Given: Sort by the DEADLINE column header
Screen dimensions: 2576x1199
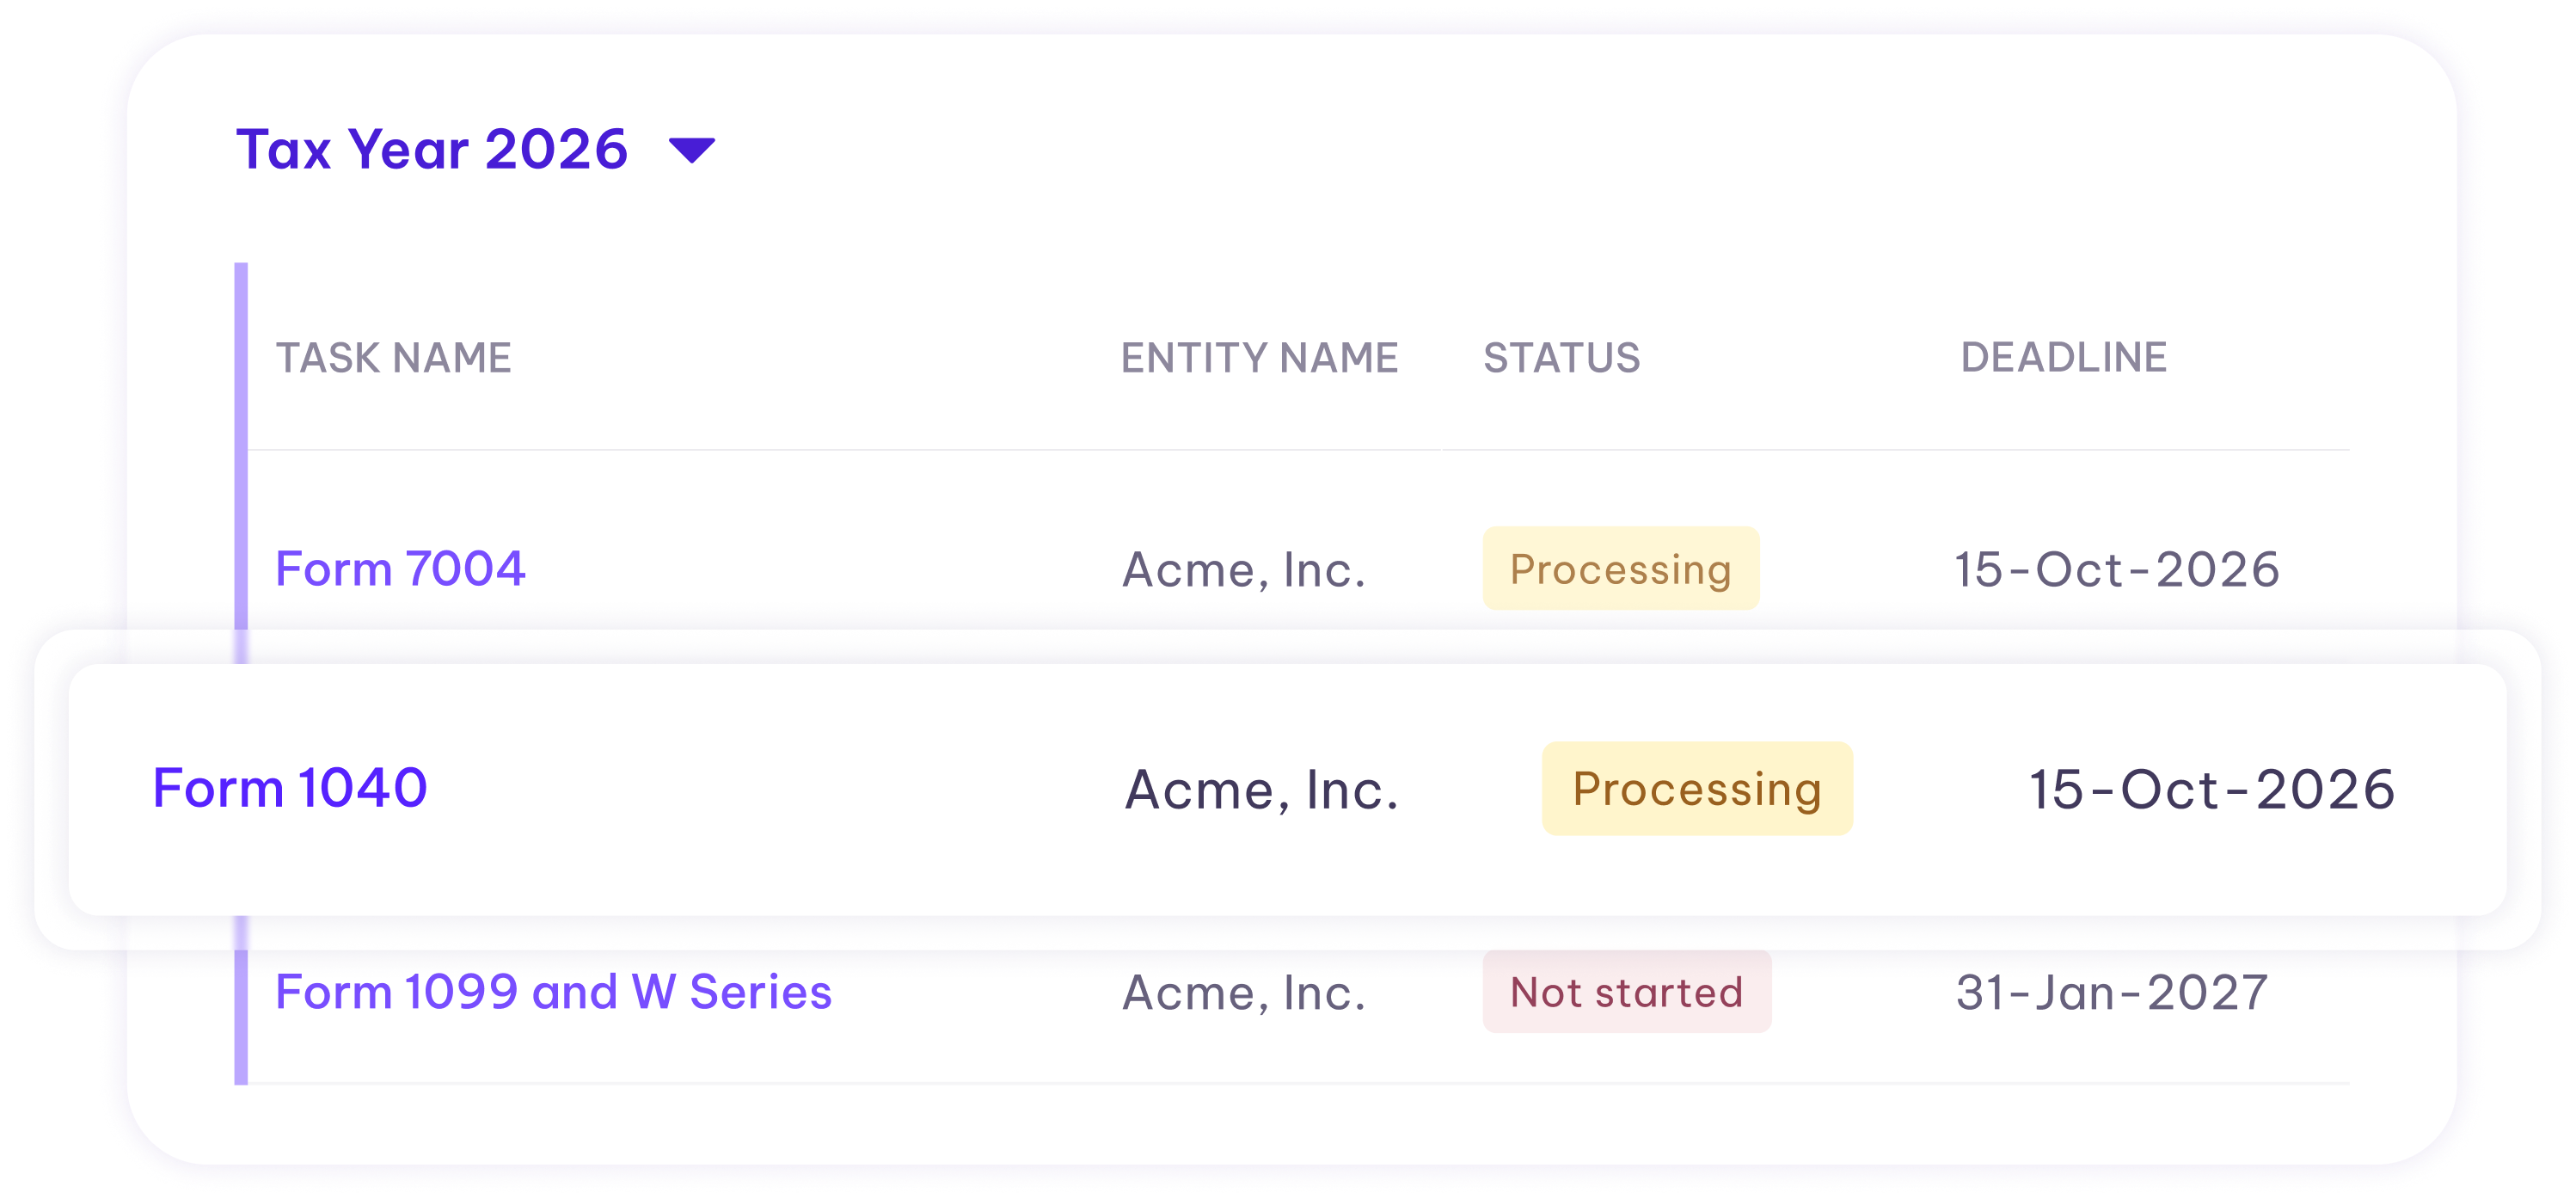Looking at the screenshot, I should pyautogui.click(x=2063, y=357).
